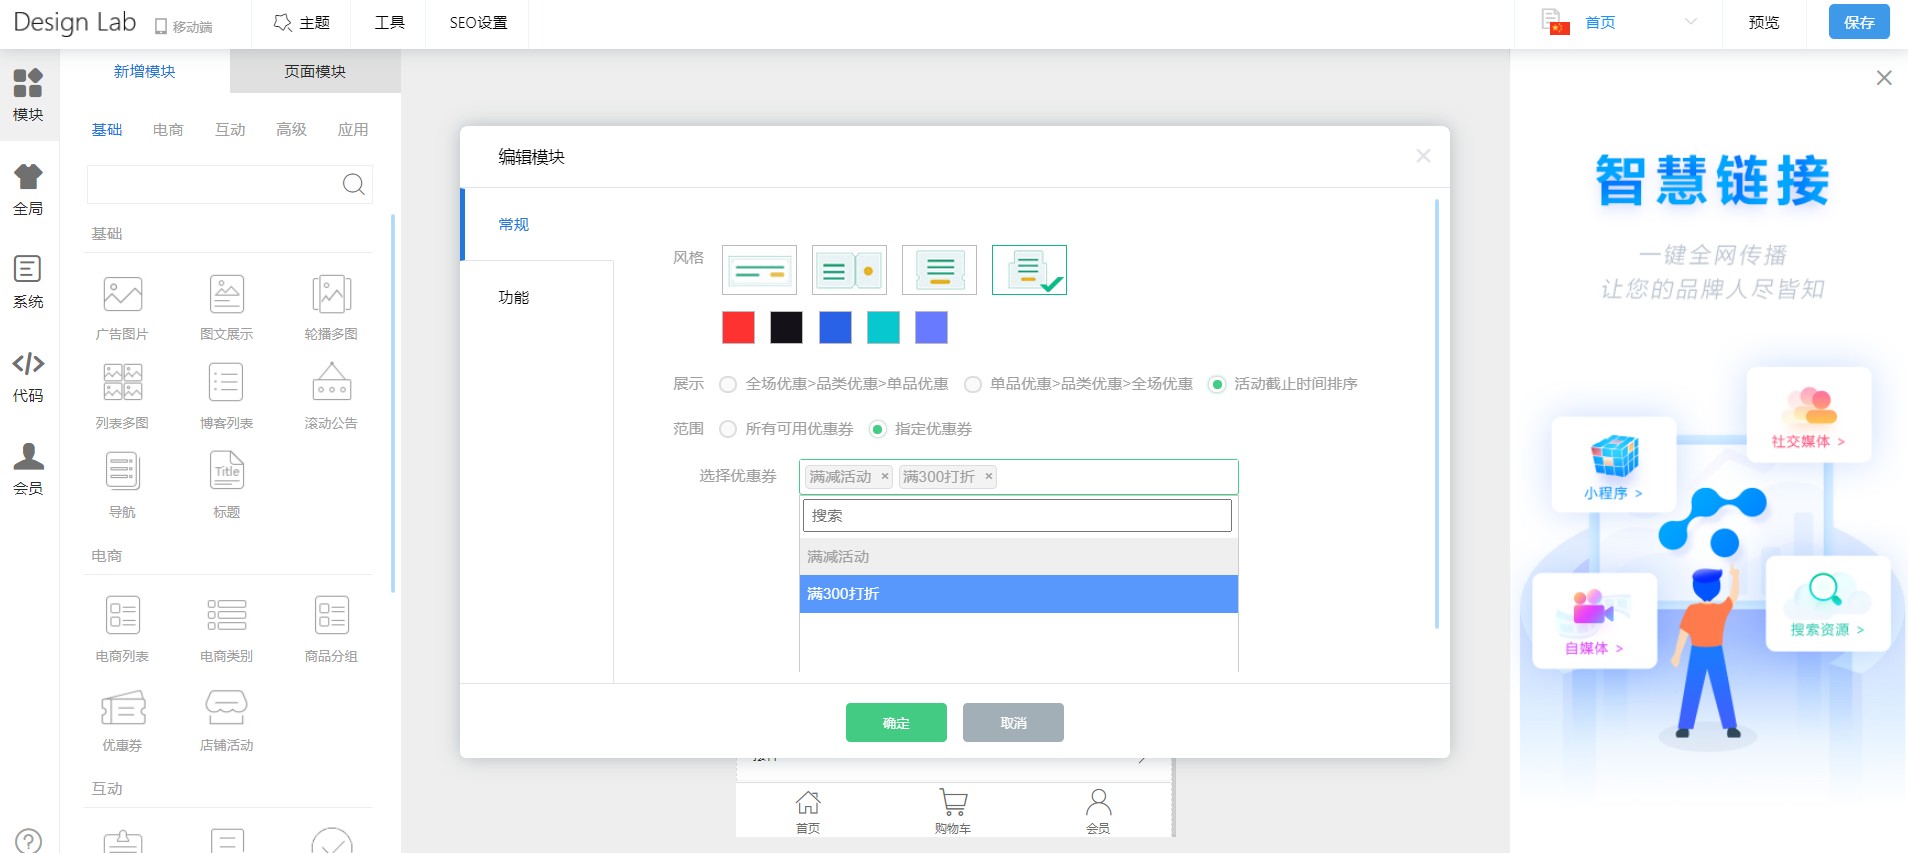Open the 代码 code panel
1908x853 pixels.
(28, 376)
